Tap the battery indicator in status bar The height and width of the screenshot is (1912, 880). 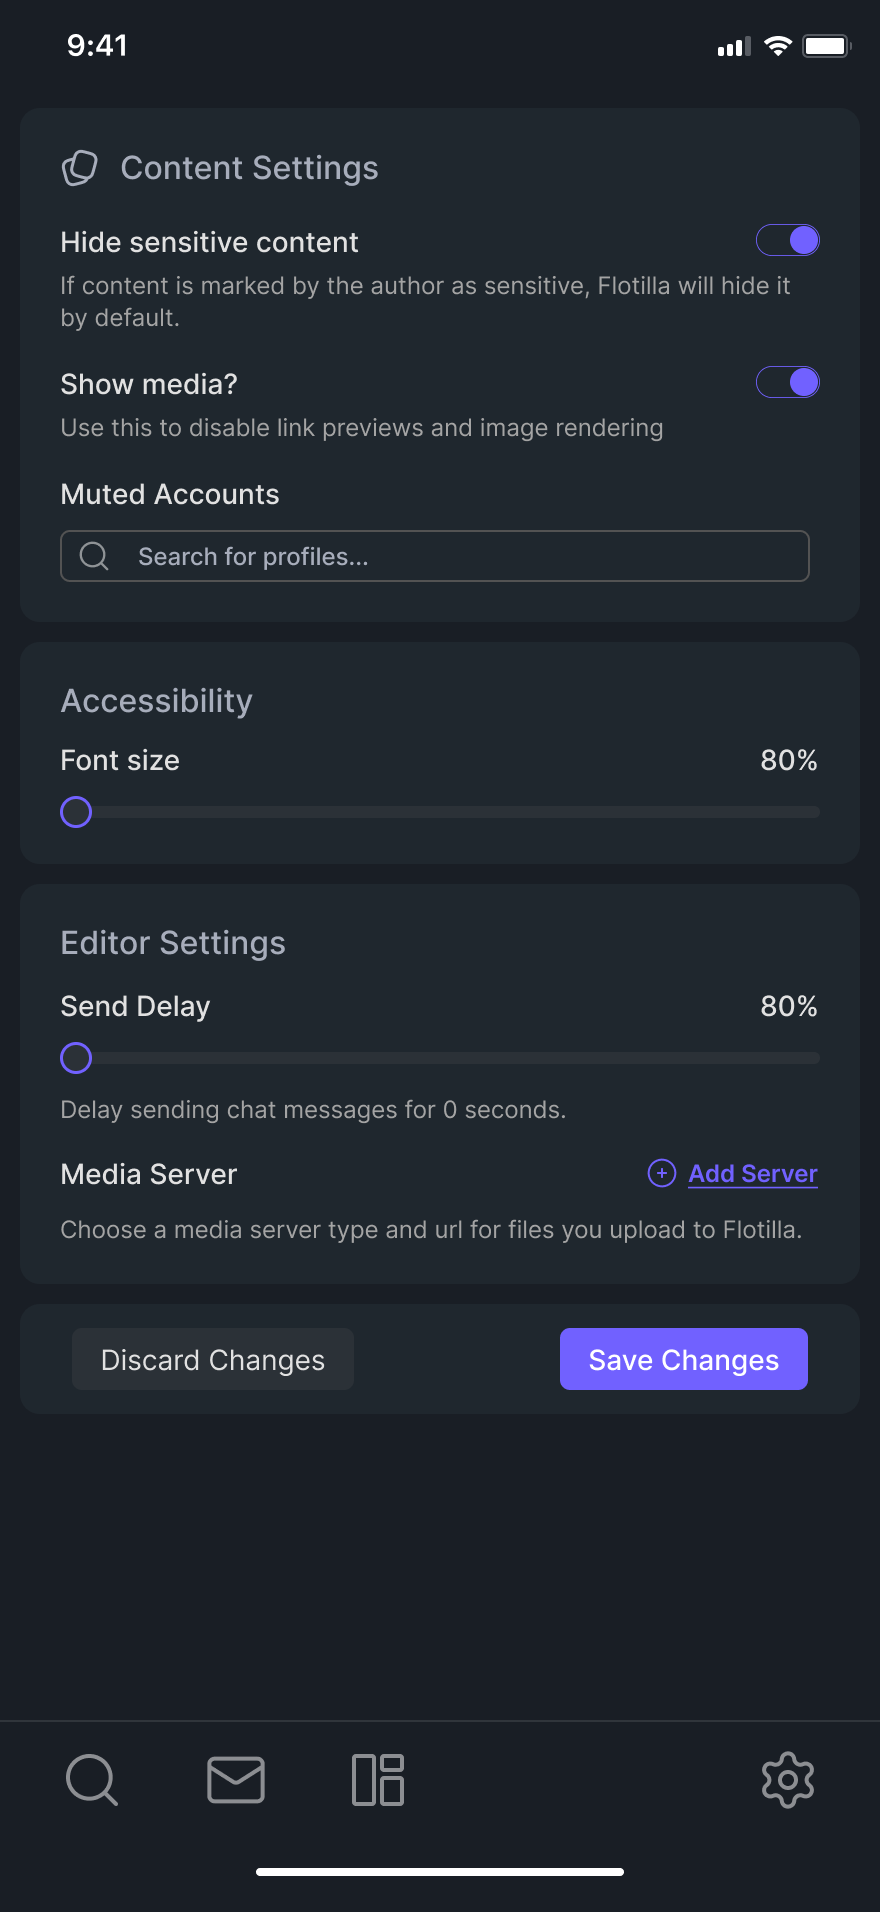pos(827,46)
